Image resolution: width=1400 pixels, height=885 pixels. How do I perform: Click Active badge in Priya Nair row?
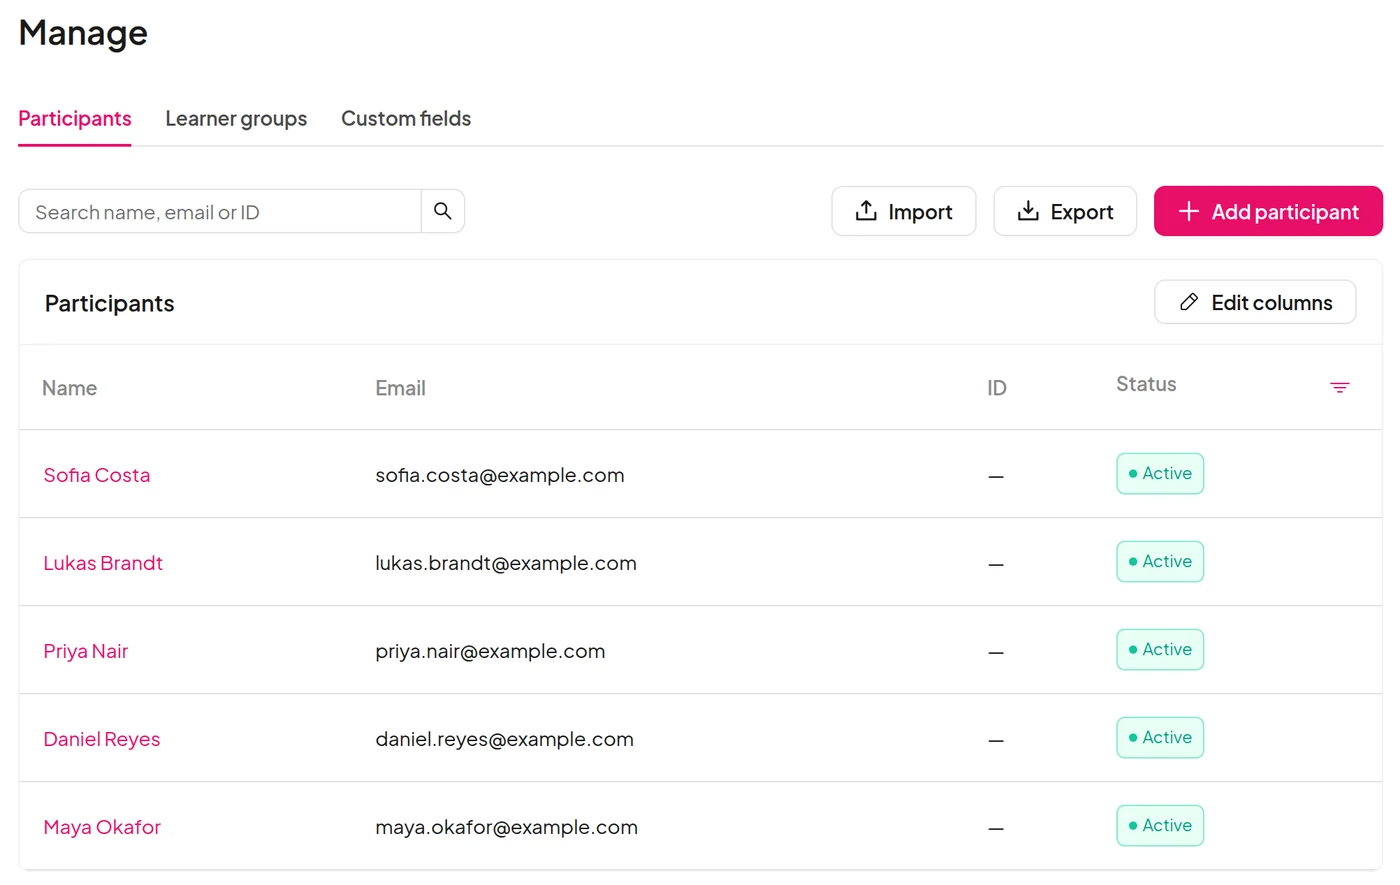[x=1160, y=649]
